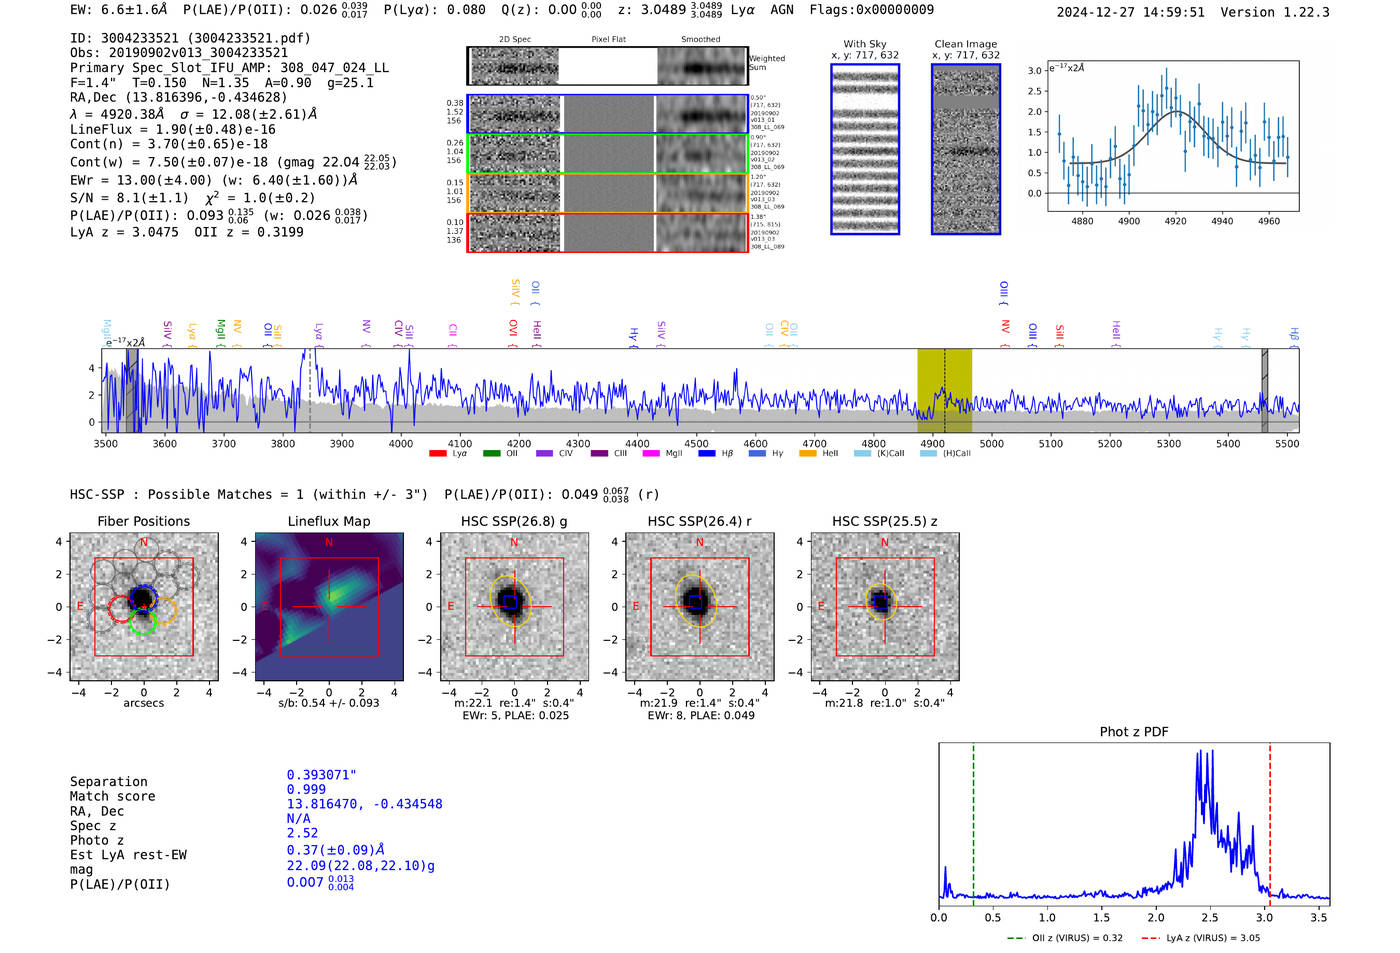Click the red Lyα legend swatch
1400x953 pixels.
point(437,453)
